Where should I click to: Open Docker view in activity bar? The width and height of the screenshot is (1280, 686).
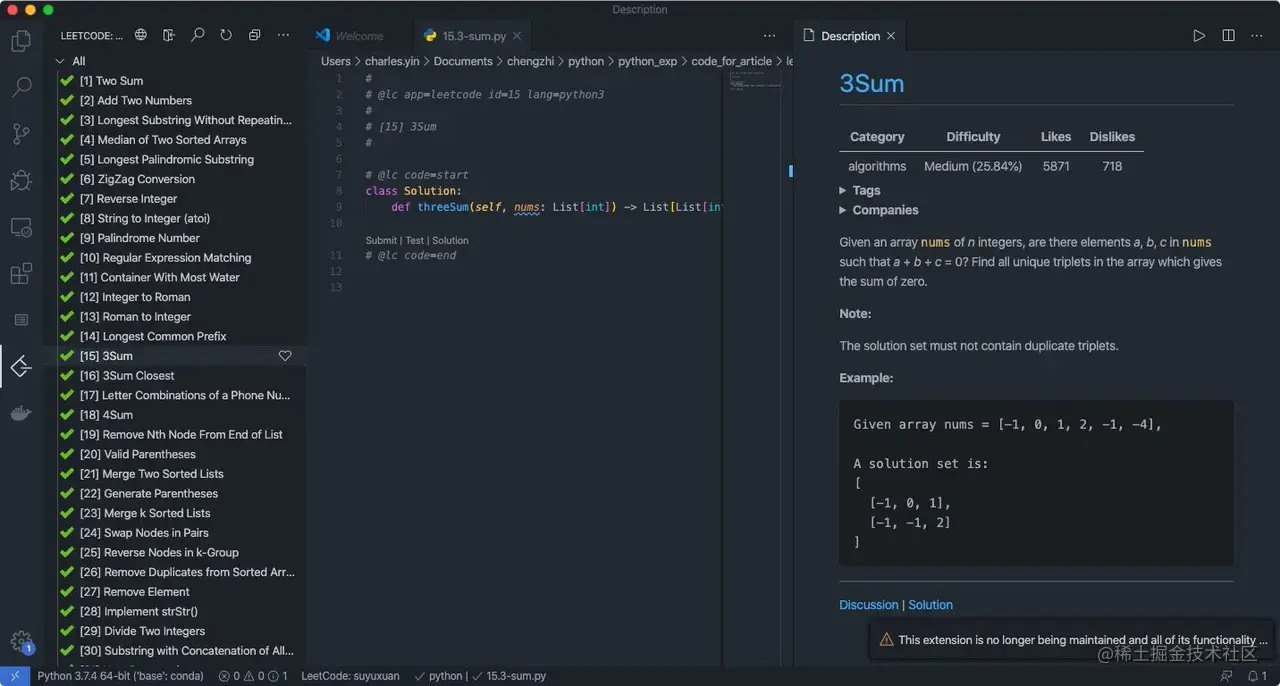point(21,413)
